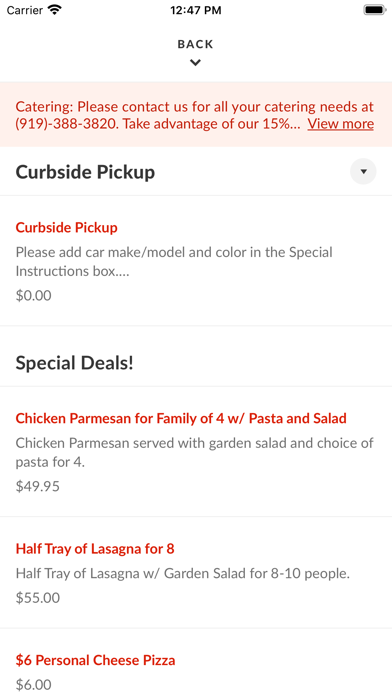Click the $49.95 Chicken Parmesan price
Image resolution: width=392 pixels, height=696 pixels.
[38, 486]
